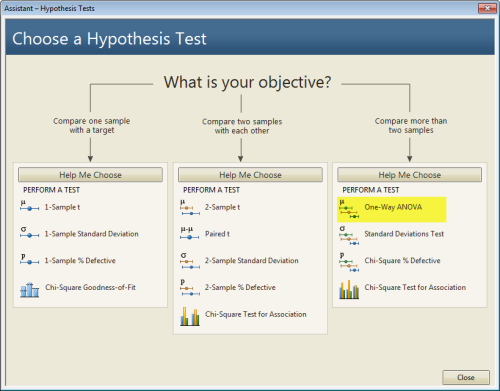The height and width of the screenshot is (391, 500).
Task: Click the Standard Deviations Test icon
Action: point(349,236)
